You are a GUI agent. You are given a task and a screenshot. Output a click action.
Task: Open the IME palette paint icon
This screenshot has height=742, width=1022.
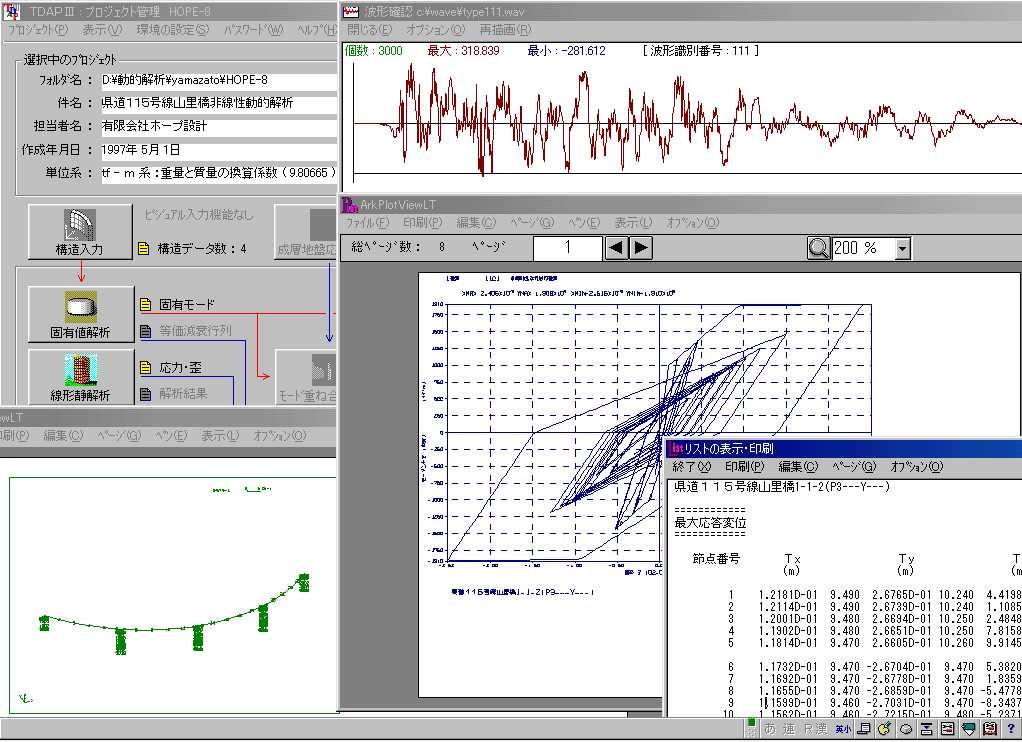(x=884, y=729)
